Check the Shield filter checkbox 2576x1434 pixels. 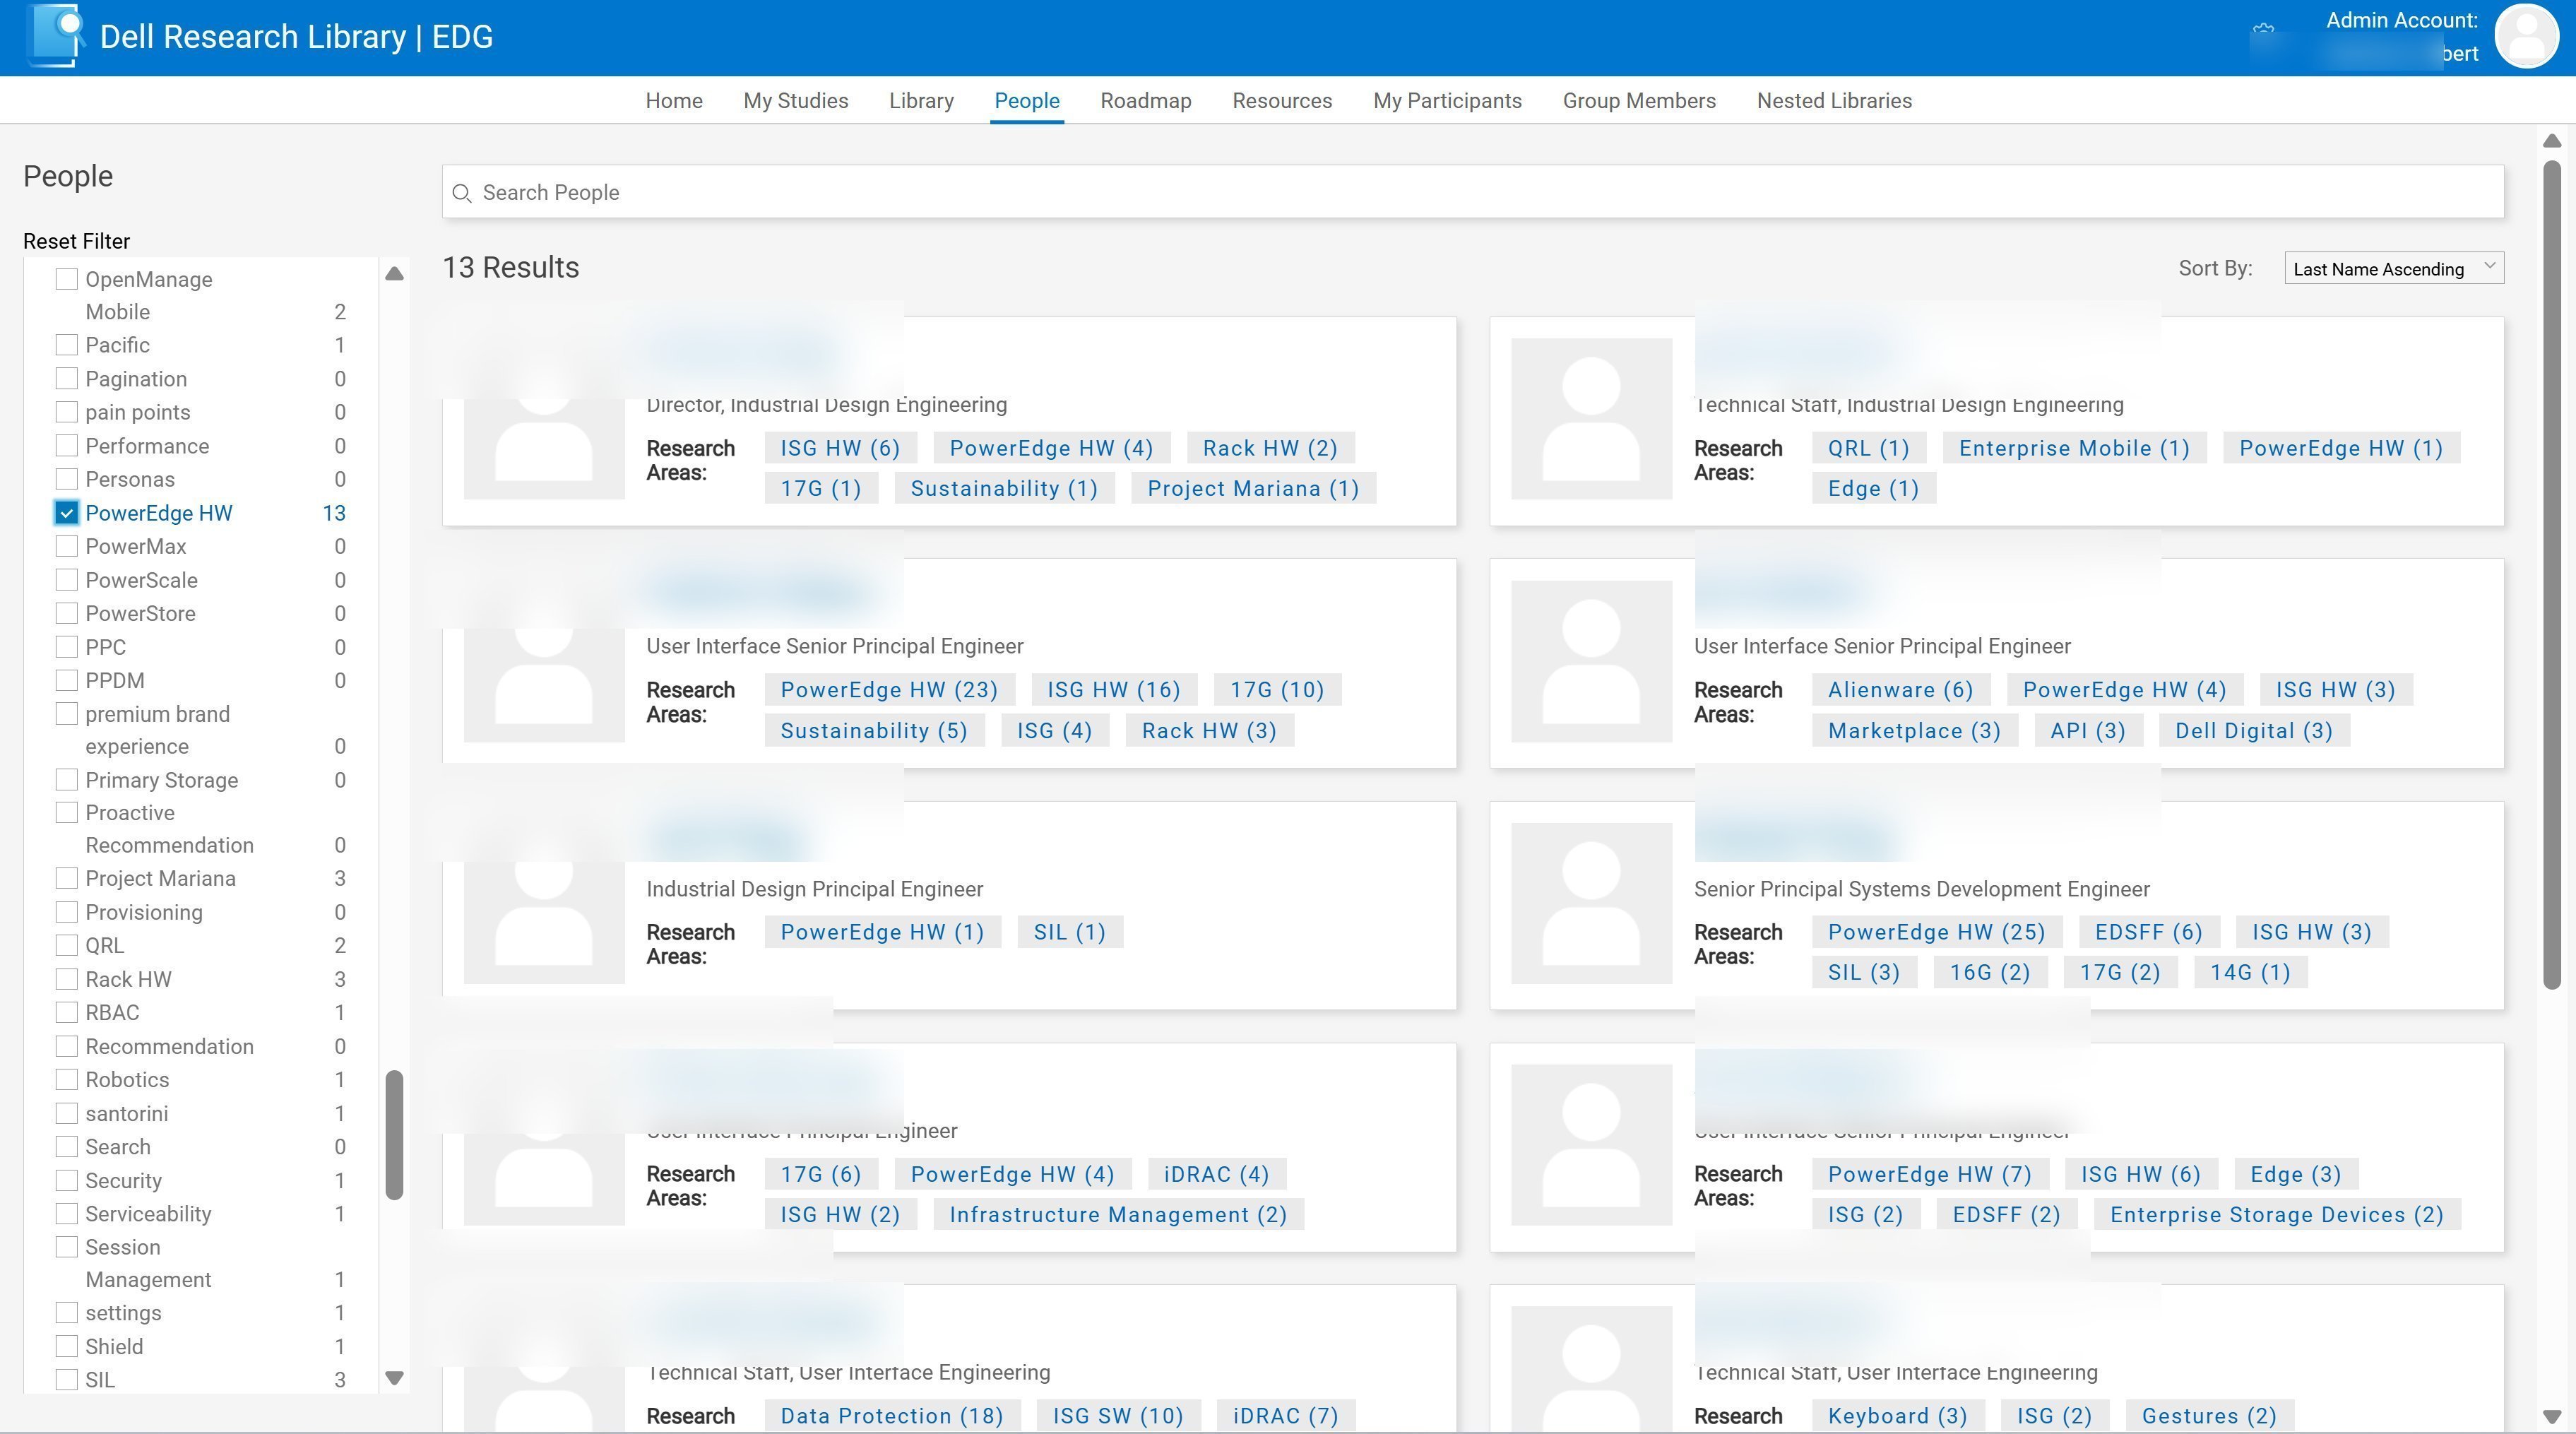pos(66,1346)
